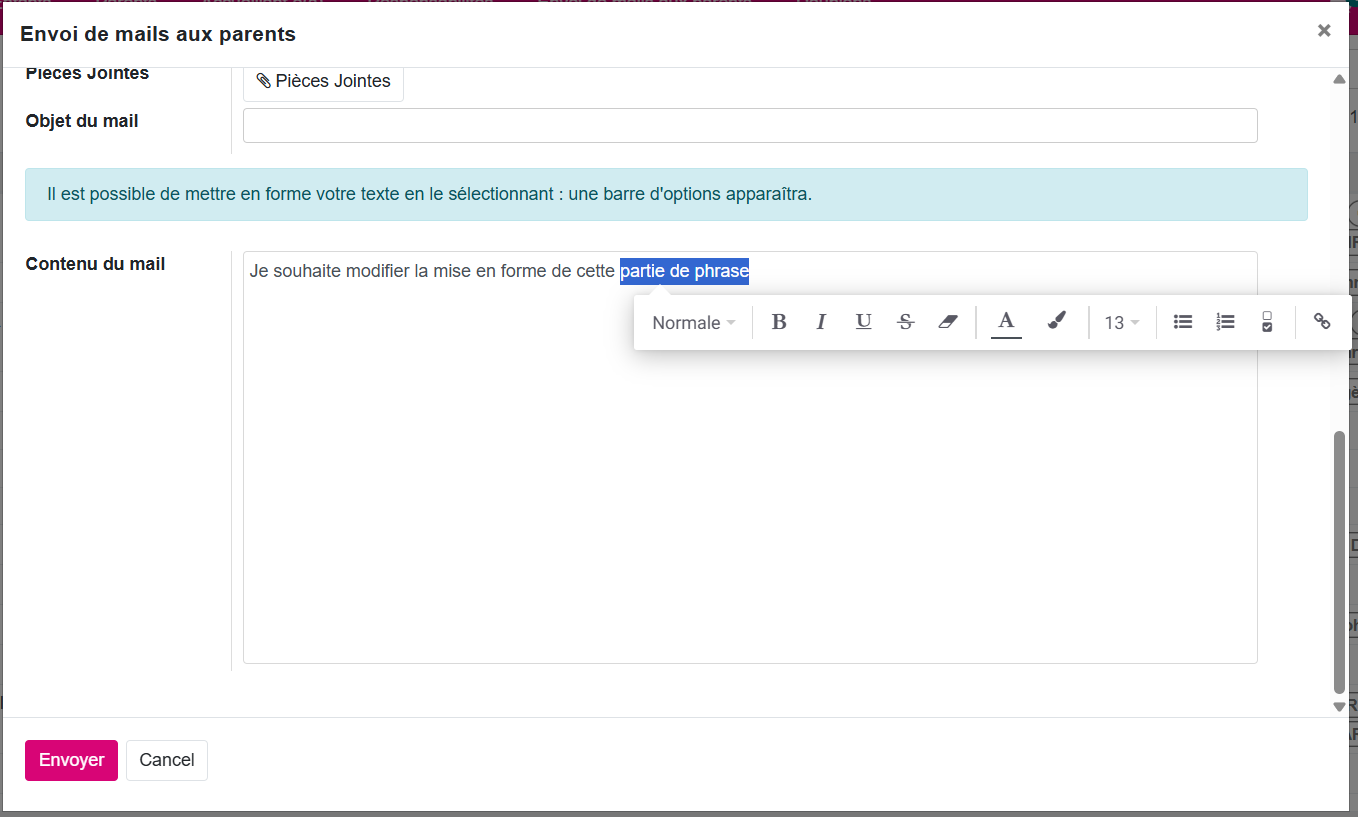Close the Envoi de mails dialog
Screen dimensions: 1358x817
[1324, 31]
